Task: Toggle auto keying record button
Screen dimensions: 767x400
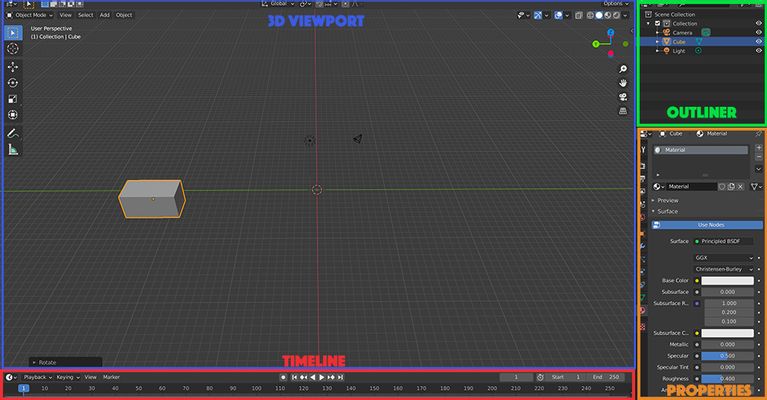Action: [x=283, y=377]
